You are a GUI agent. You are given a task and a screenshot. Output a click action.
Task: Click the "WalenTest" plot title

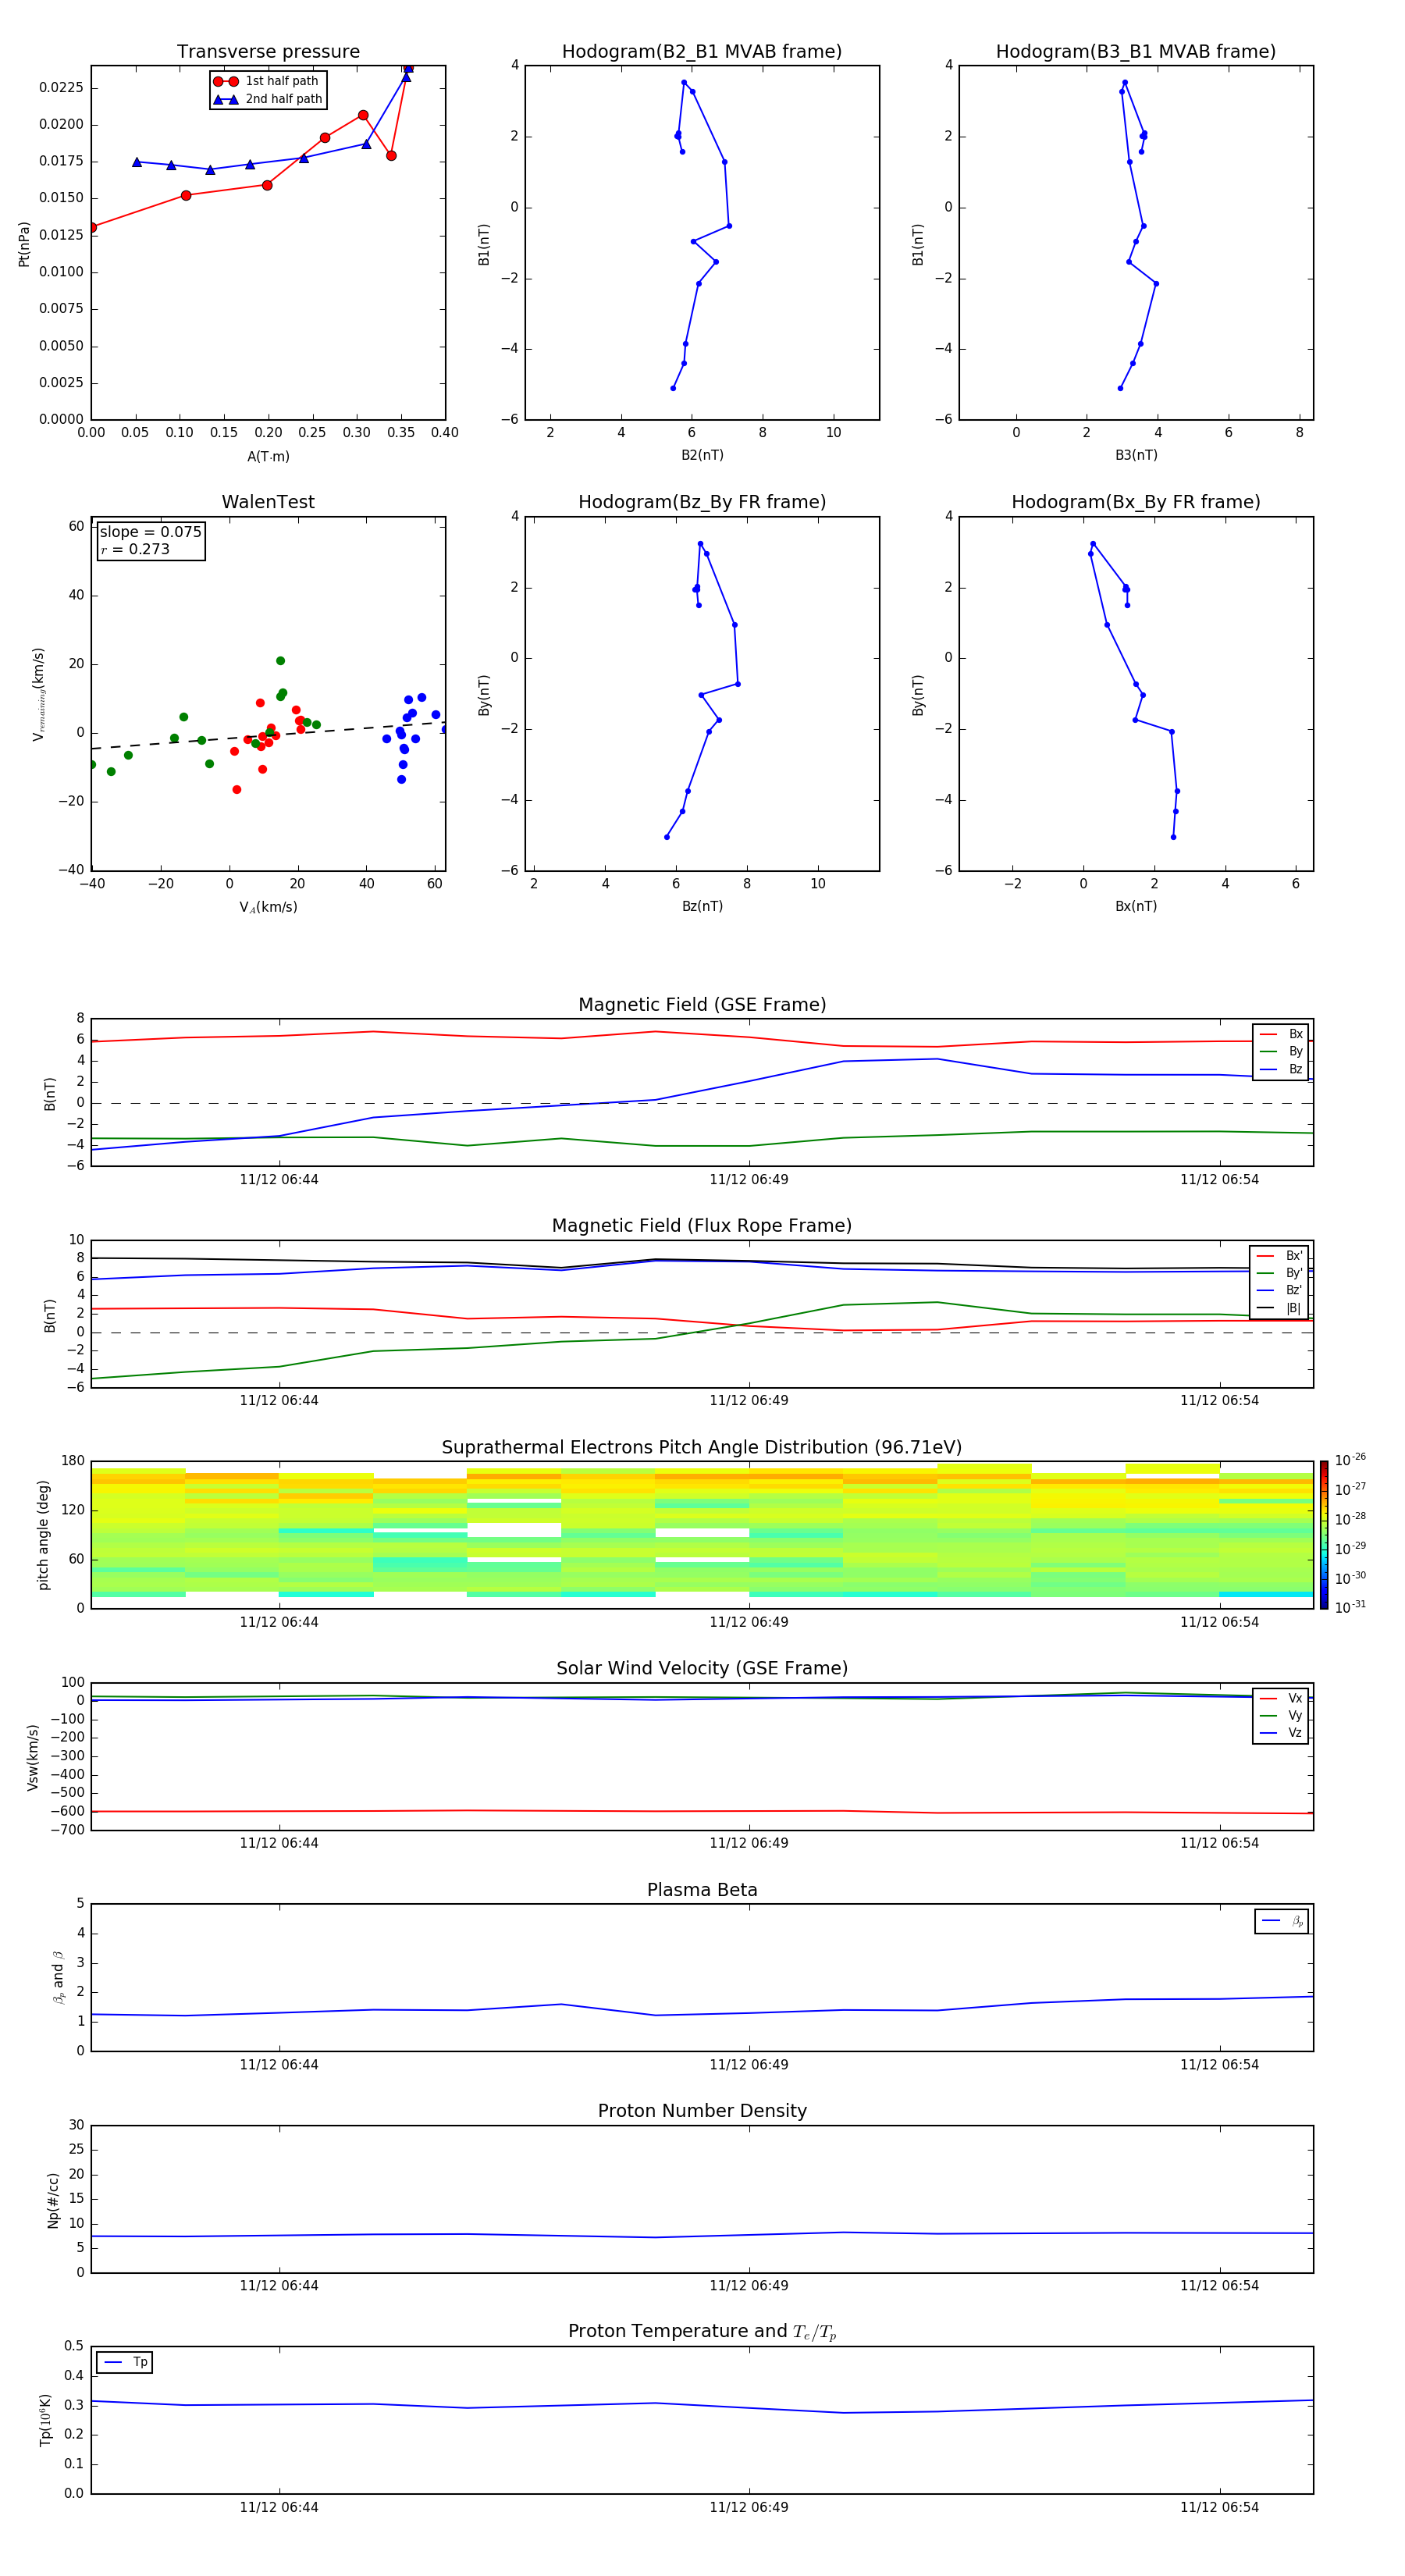click(268, 502)
